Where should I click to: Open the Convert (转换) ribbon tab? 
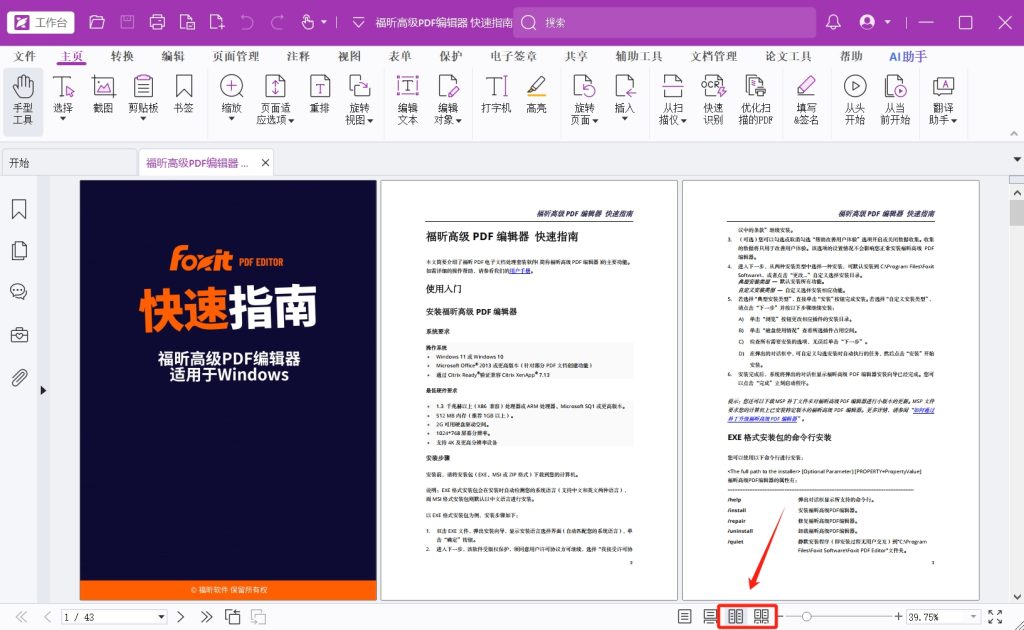point(122,57)
